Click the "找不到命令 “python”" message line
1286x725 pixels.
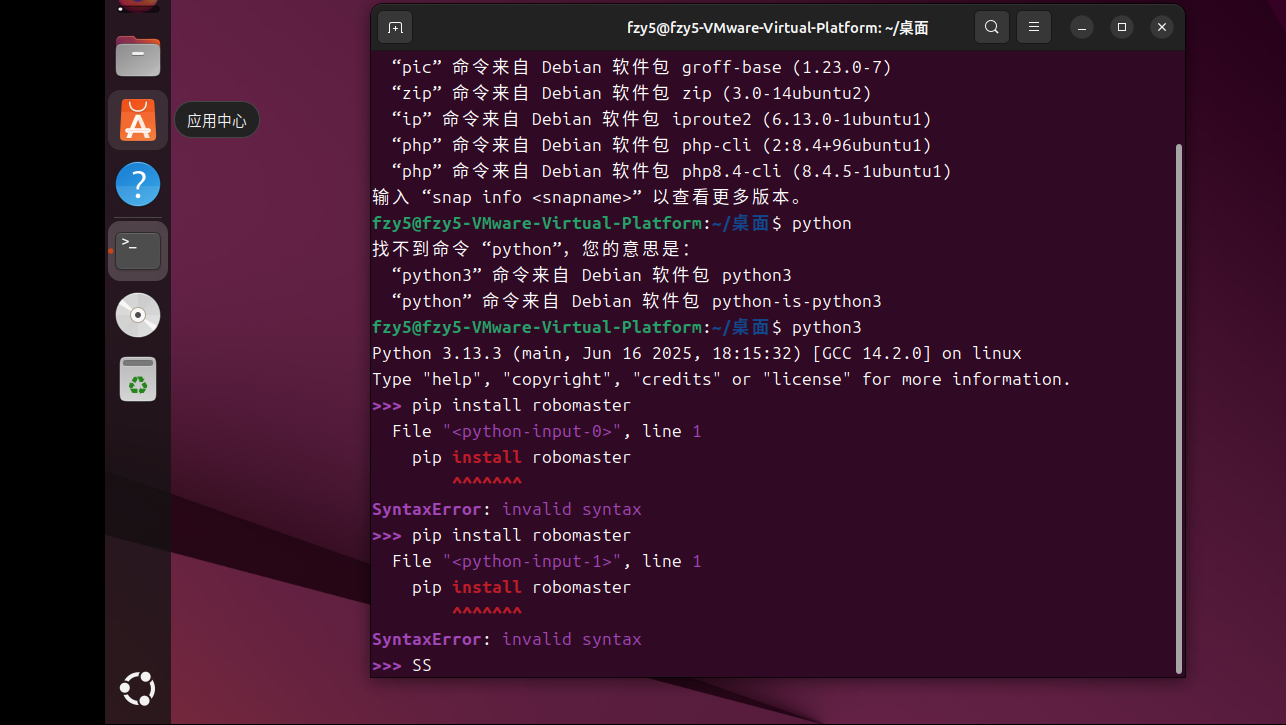coord(531,250)
